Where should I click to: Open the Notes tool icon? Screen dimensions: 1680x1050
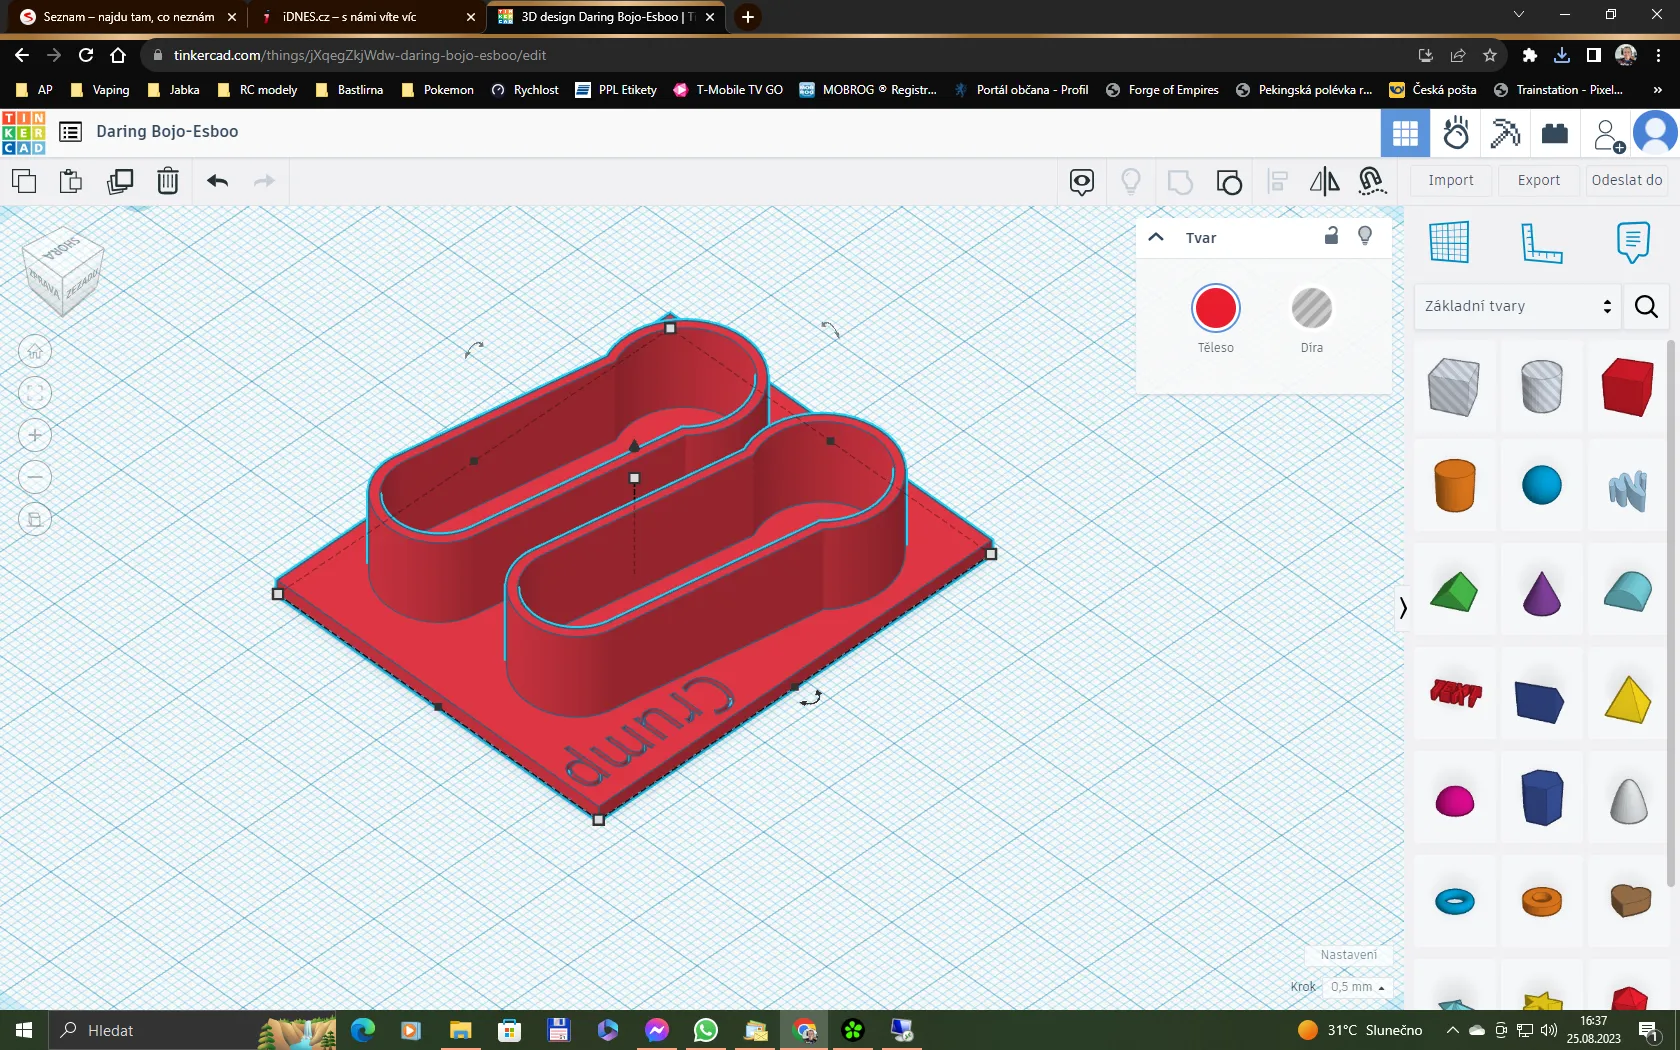(x=1632, y=243)
